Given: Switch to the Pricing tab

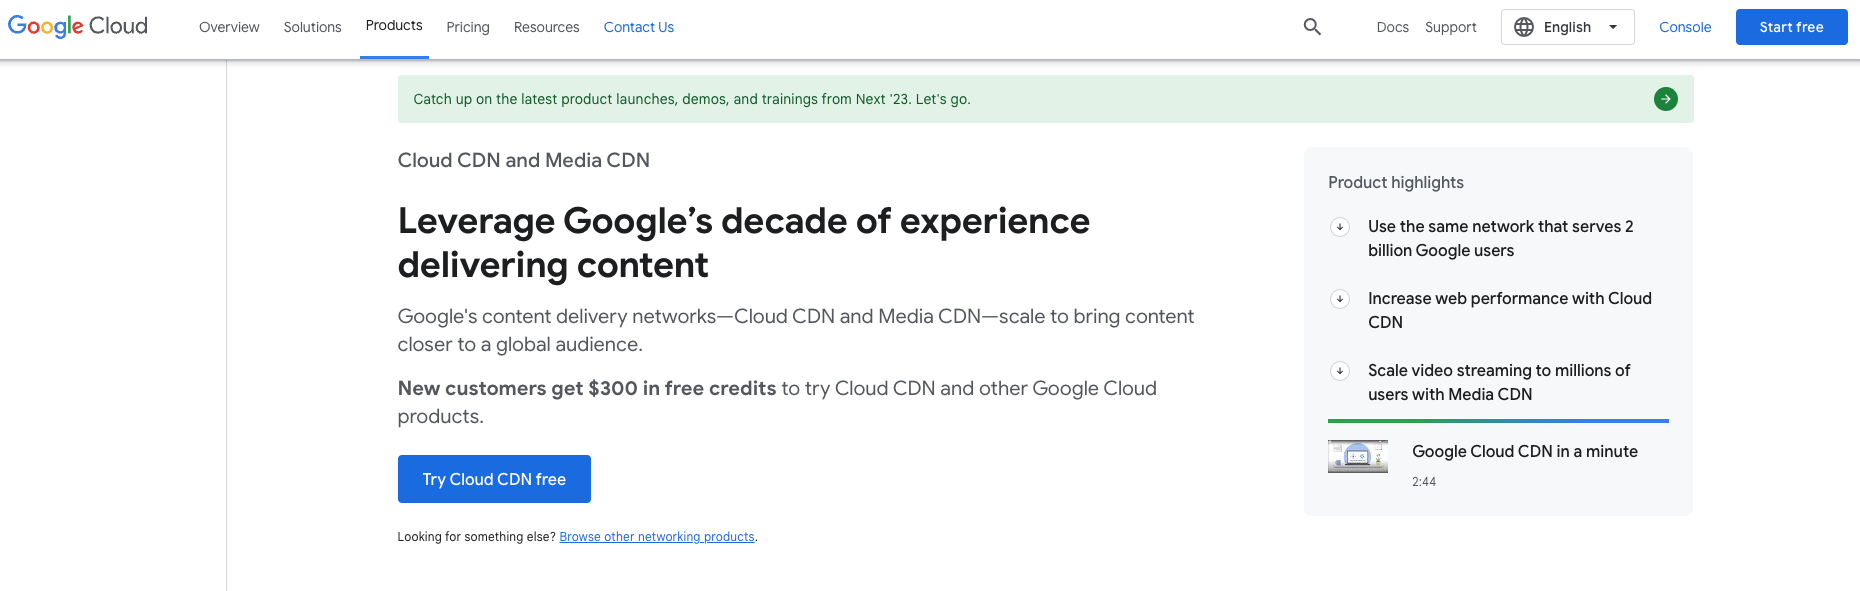Looking at the screenshot, I should coord(467,27).
